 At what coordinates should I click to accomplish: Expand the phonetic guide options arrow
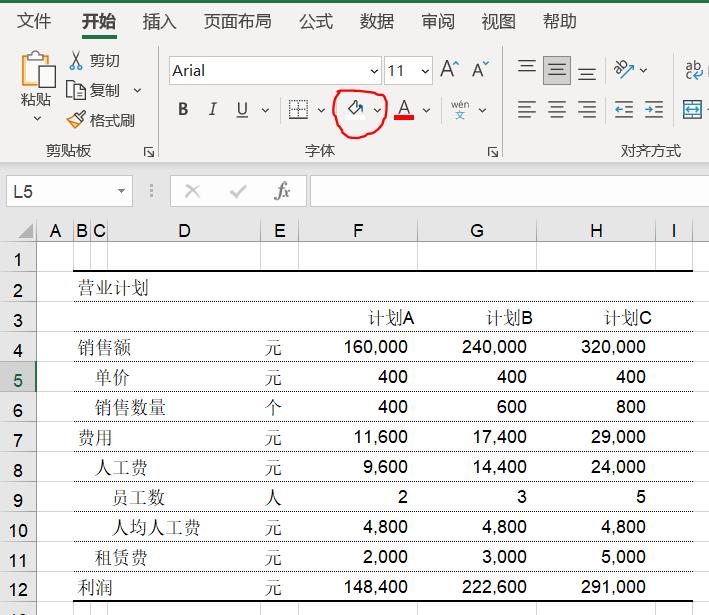click(x=482, y=110)
